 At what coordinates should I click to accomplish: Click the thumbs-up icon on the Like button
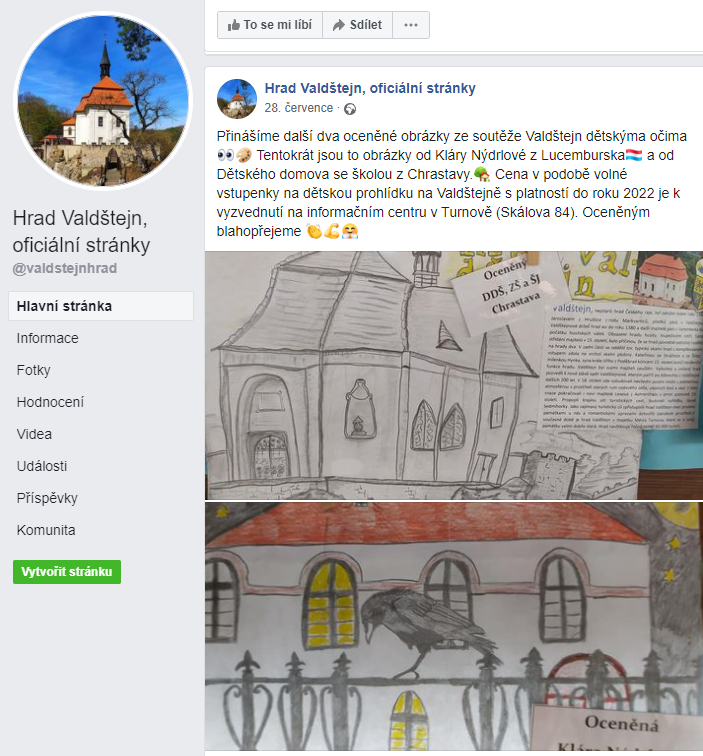point(234,25)
